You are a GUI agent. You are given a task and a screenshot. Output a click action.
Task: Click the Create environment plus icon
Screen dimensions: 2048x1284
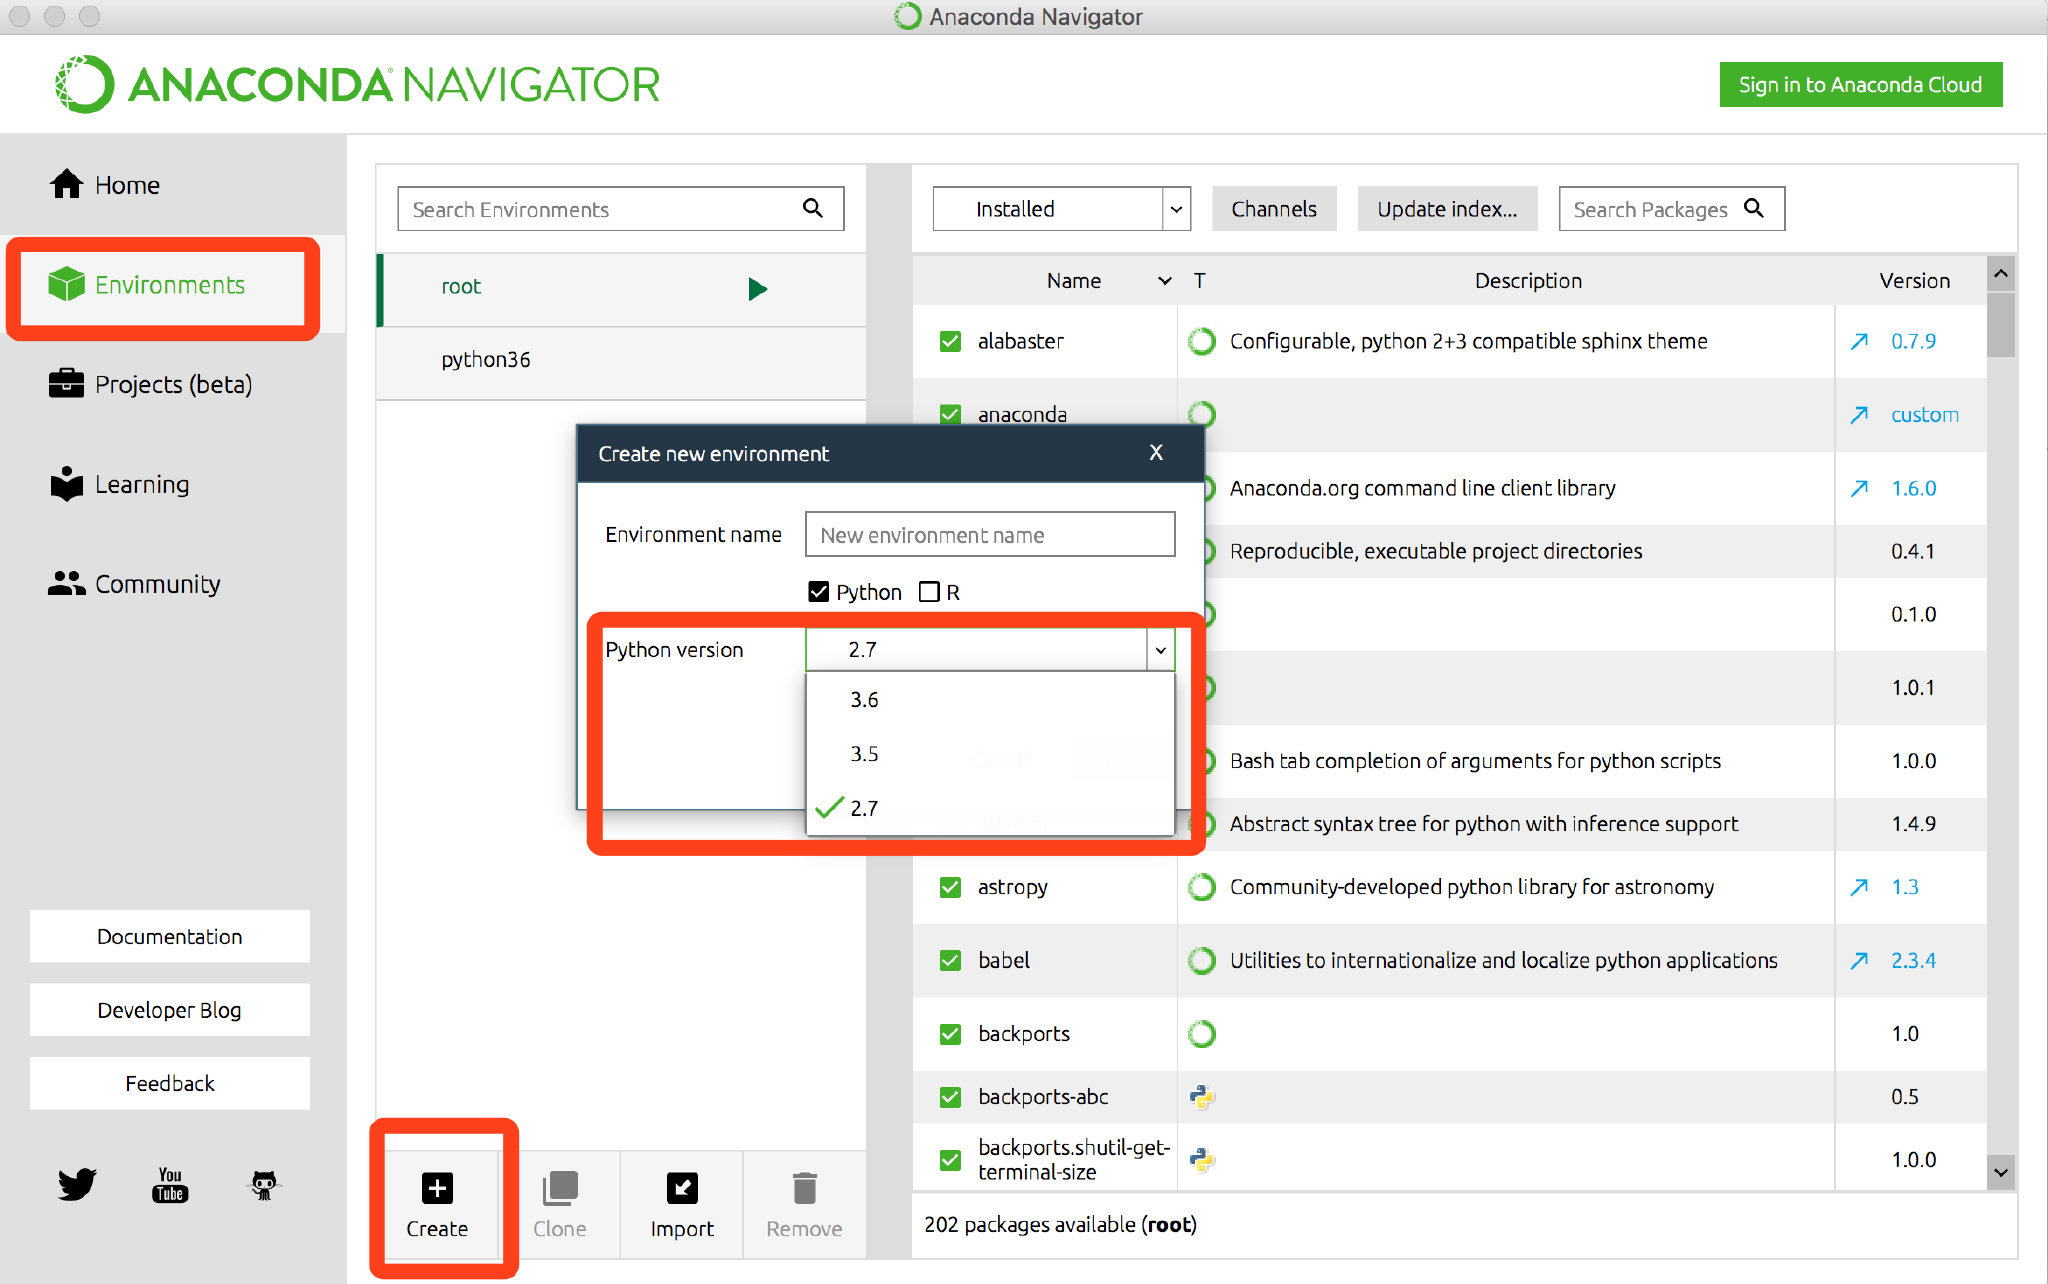437,1188
